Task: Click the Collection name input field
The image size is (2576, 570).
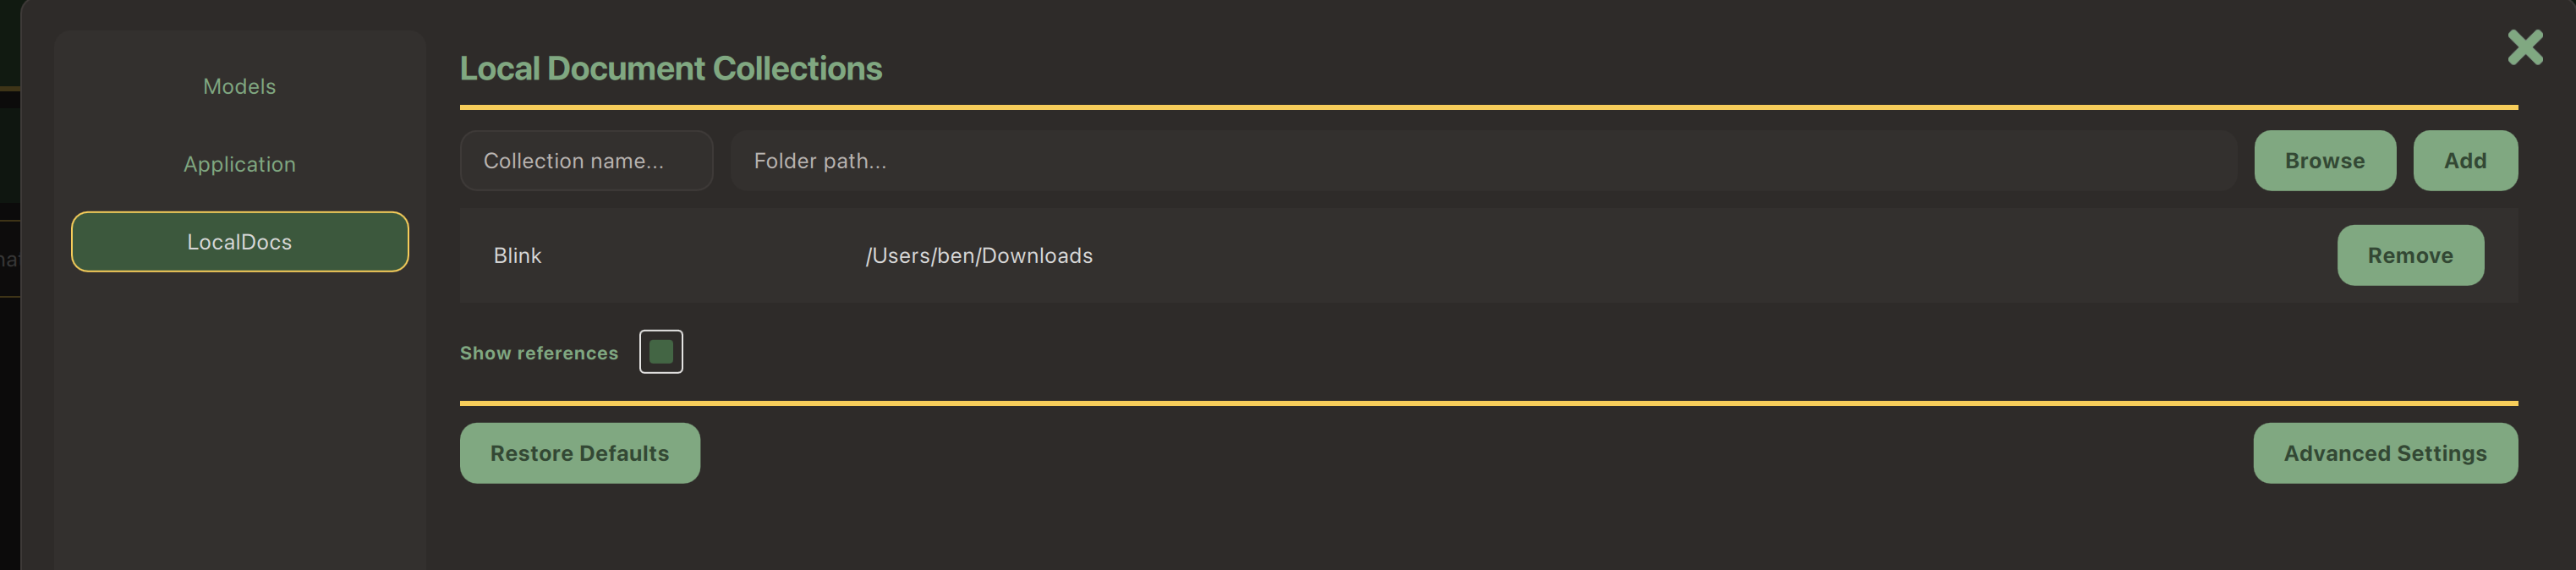Action: click(x=586, y=160)
